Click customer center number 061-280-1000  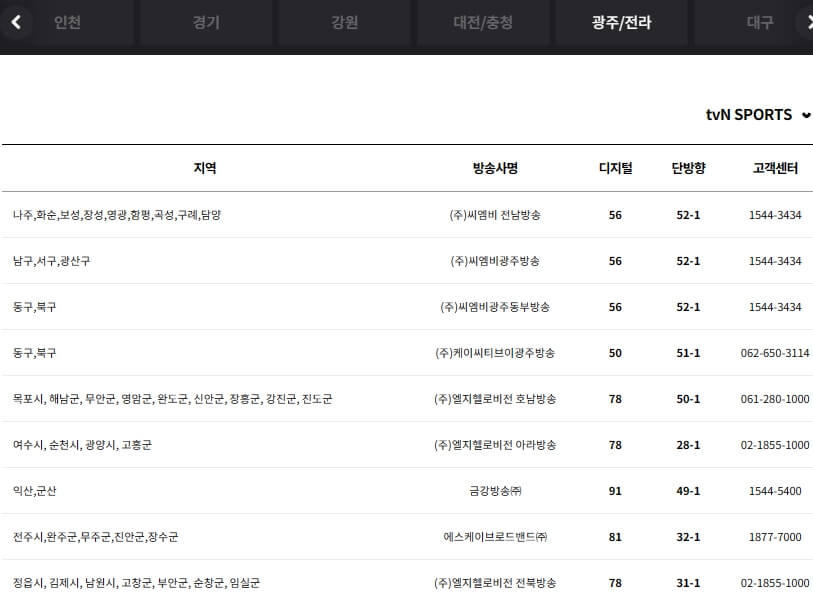[x=775, y=399]
